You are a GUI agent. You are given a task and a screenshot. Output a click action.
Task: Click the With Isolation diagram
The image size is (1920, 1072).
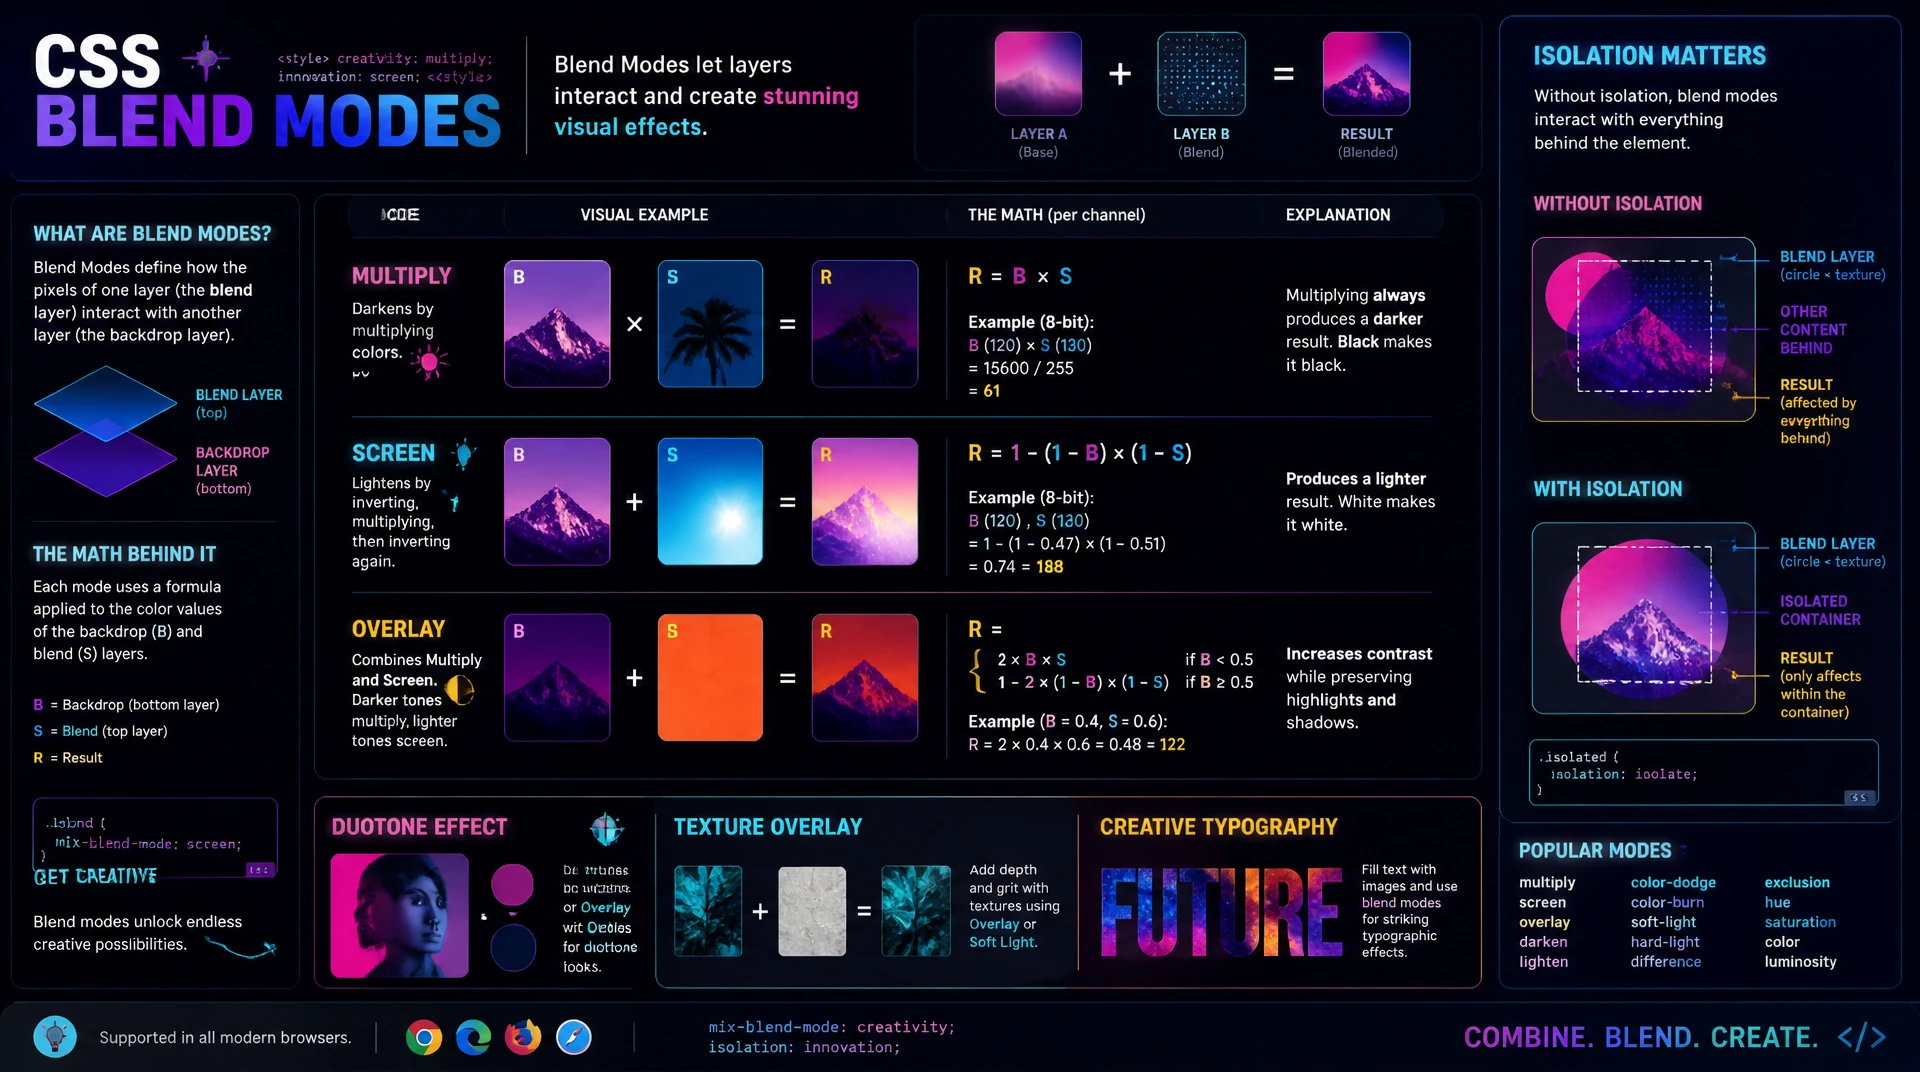[1643, 617]
